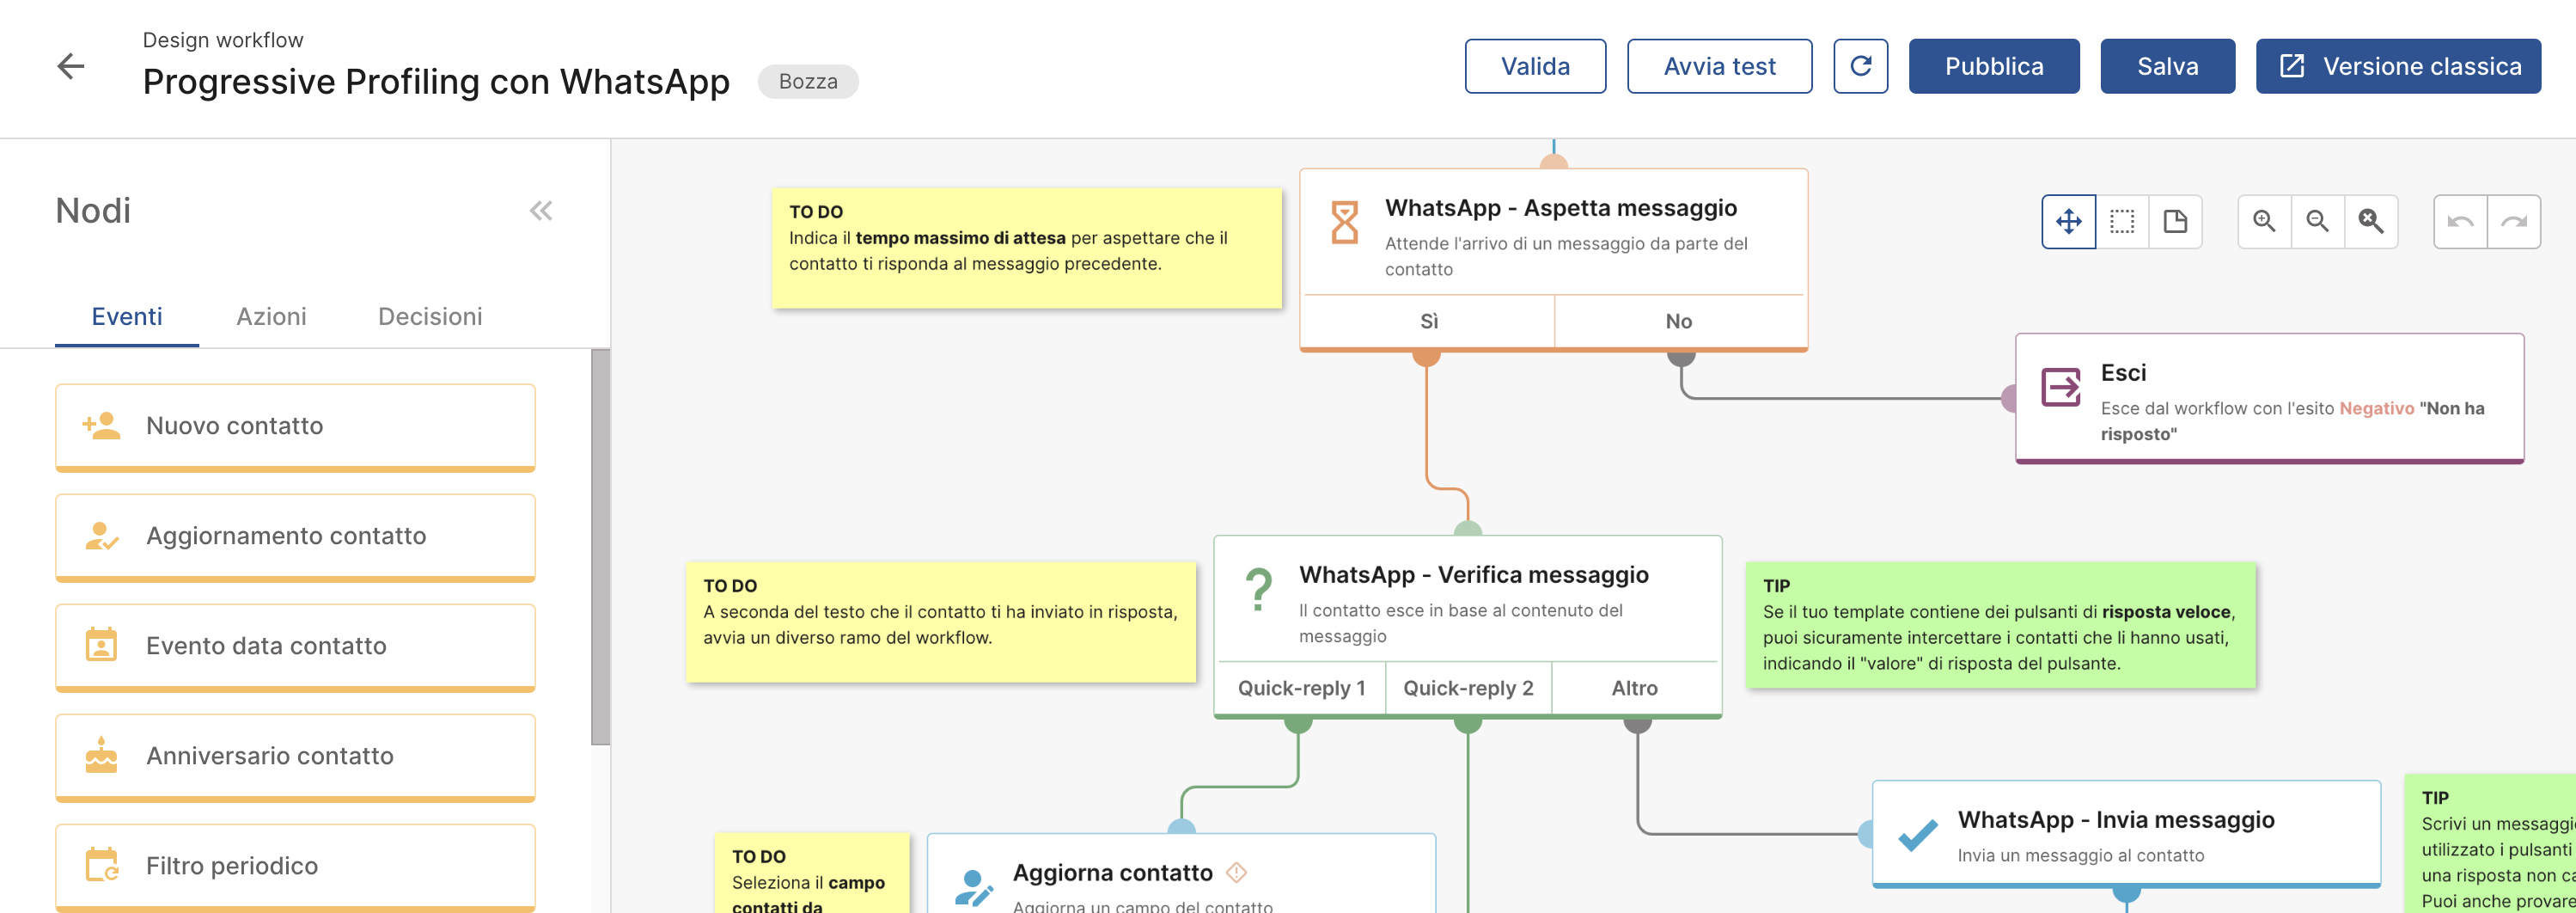Click the Nodi panel heading
This screenshot has height=913, width=2576.
pos(93,211)
